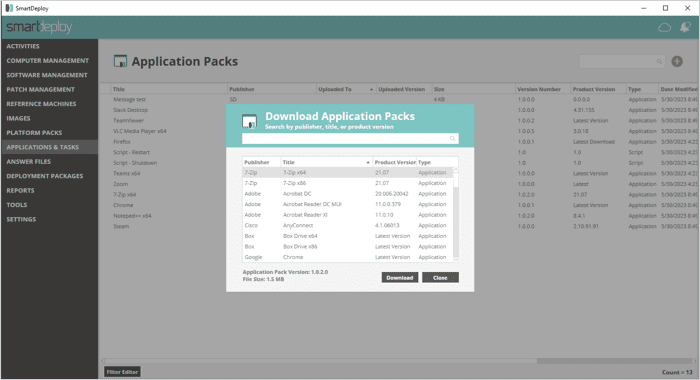Select AnyConnect row in dialog

point(348,225)
